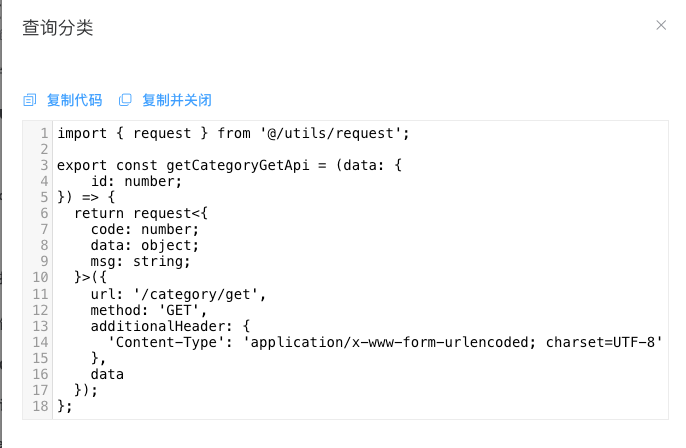Click the import request code line

(233, 133)
